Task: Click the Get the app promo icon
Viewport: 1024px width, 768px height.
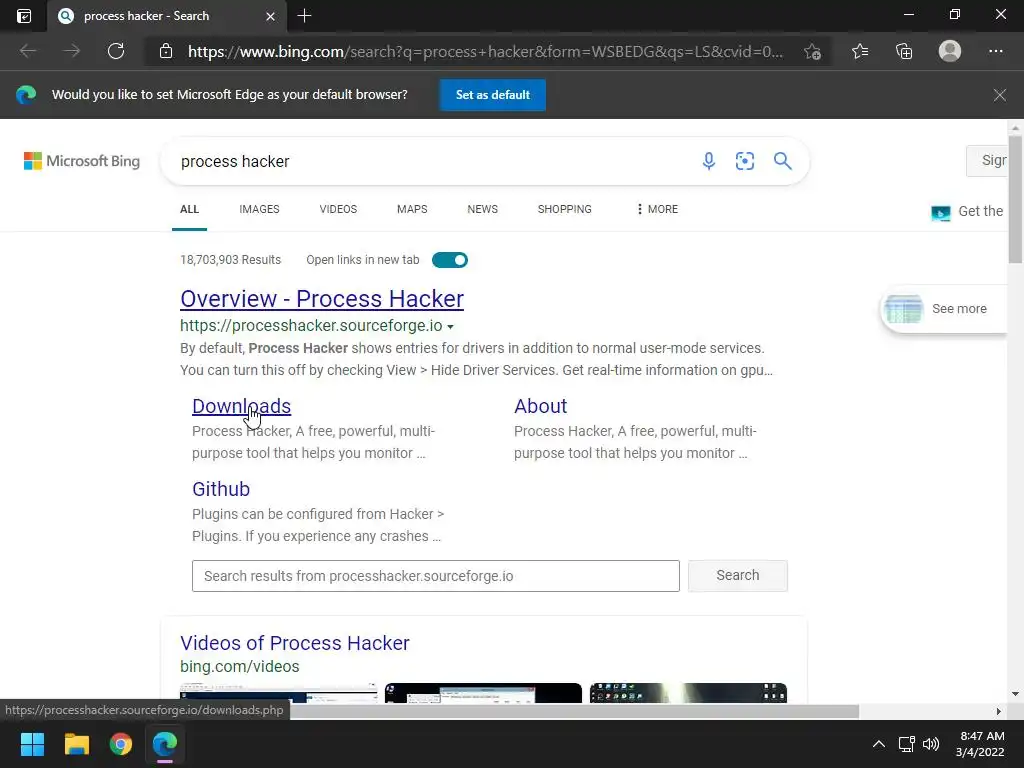Action: tap(940, 213)
